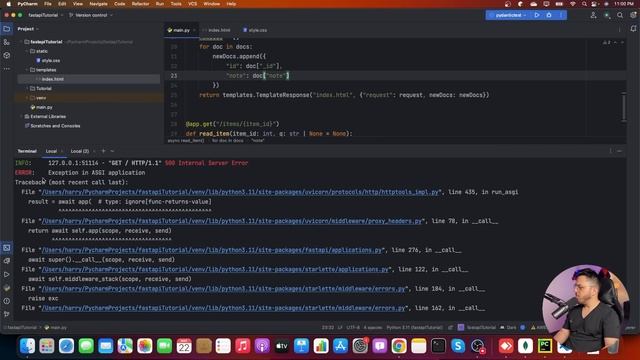Click the Run play button in the top toolbar
The height and width of the screenshot is (360, 640).
(x=537, y=15)
